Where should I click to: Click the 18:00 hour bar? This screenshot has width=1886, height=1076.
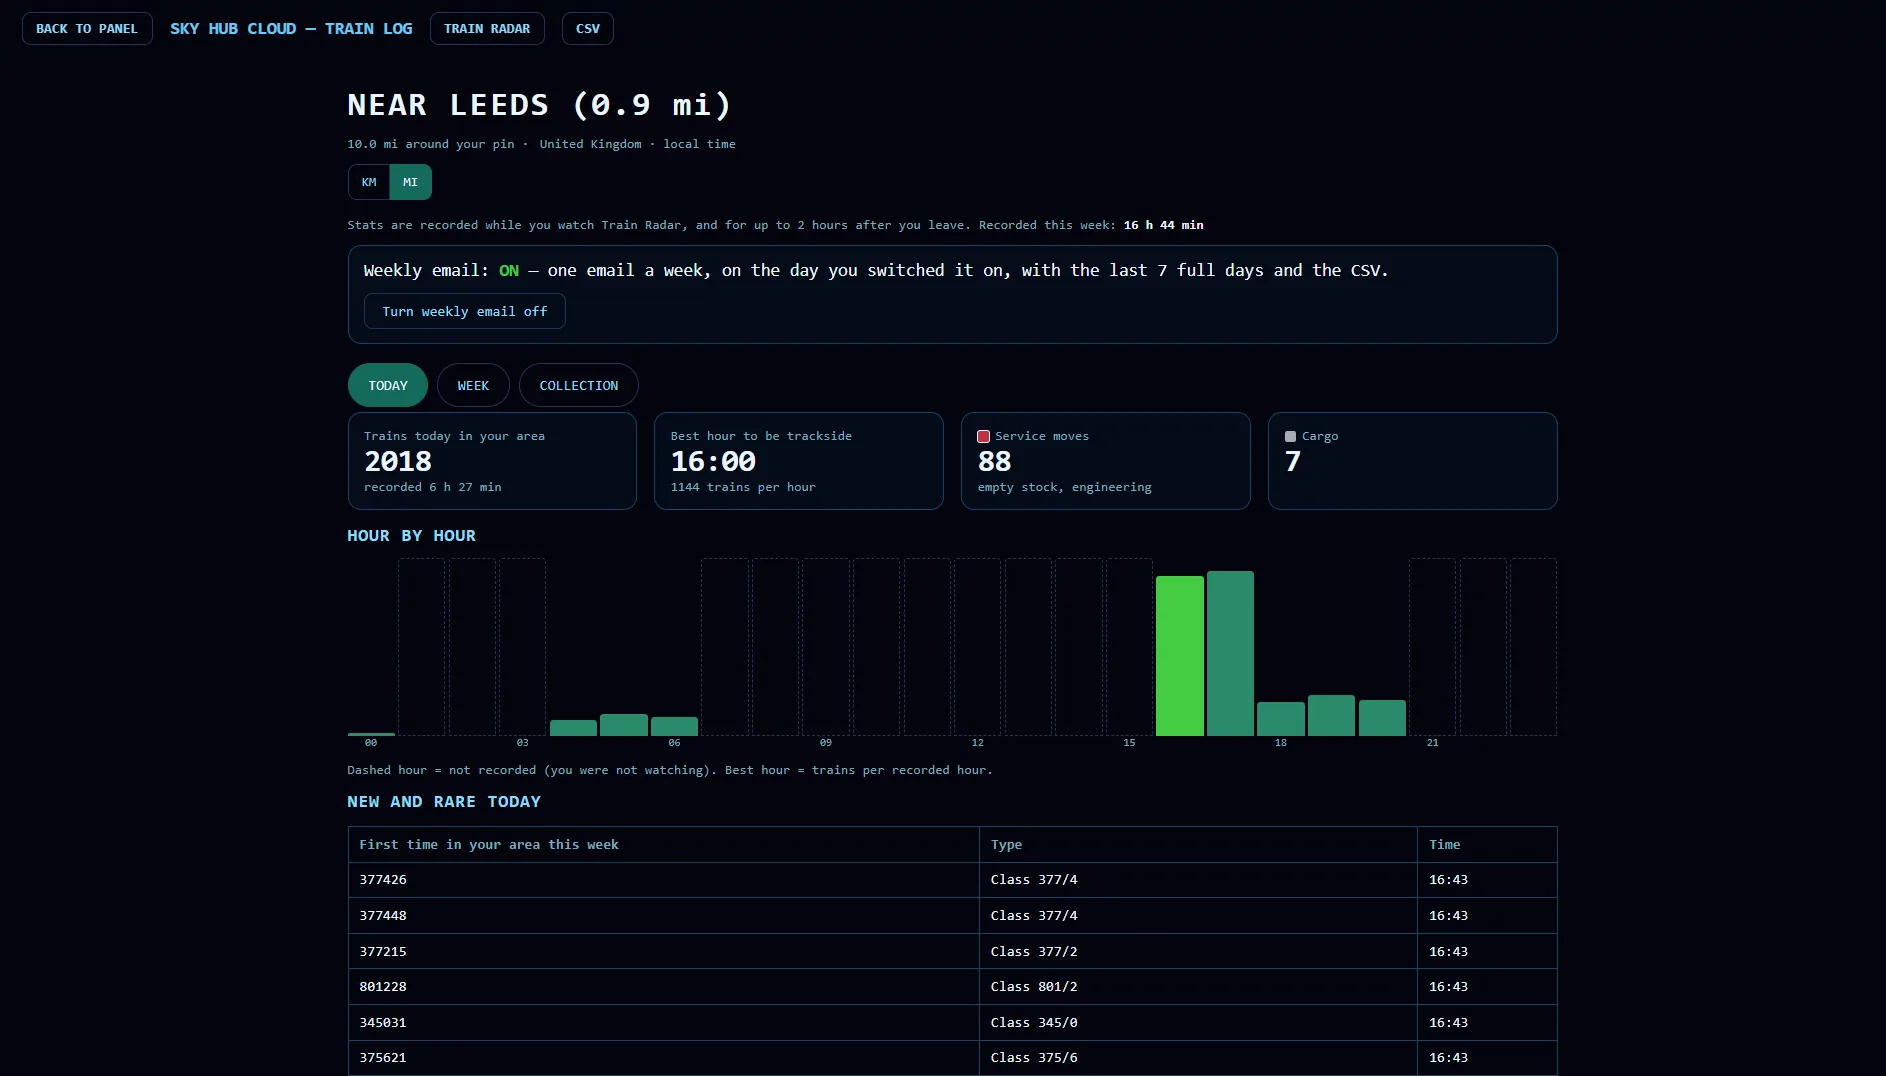click(1281, 719)
